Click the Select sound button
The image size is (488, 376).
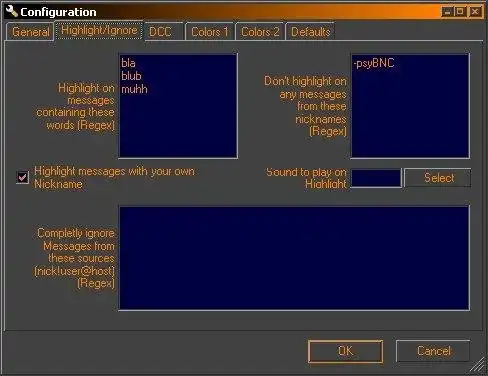(x=438, y=178)
